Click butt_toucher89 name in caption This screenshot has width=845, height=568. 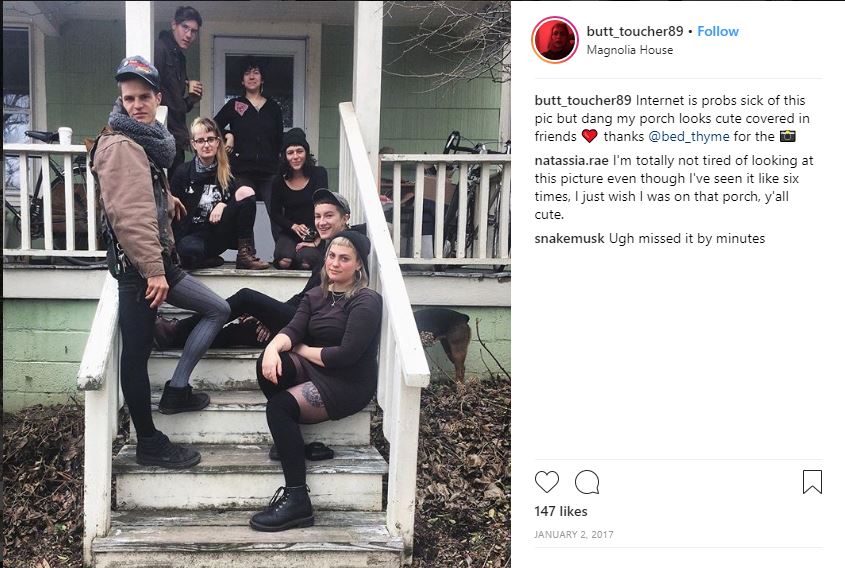(583, 100)
